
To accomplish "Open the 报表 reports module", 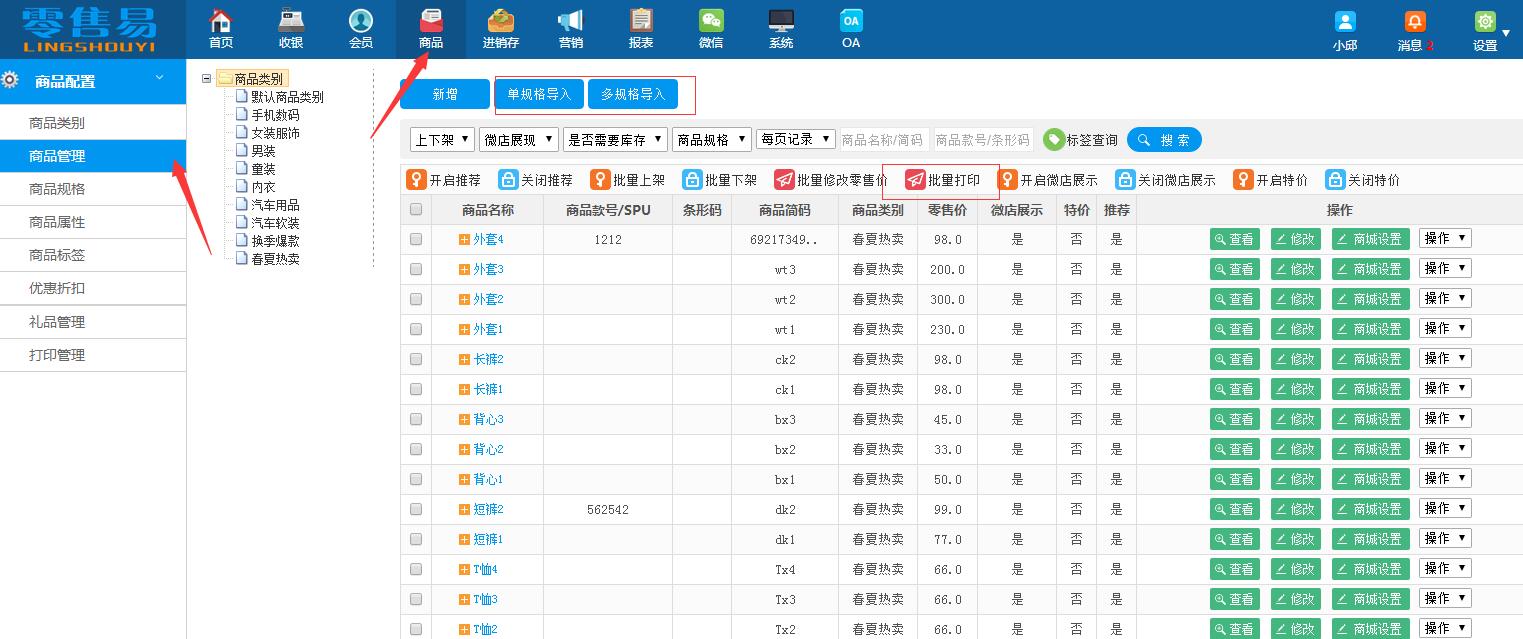I will [x=641, y=28].
